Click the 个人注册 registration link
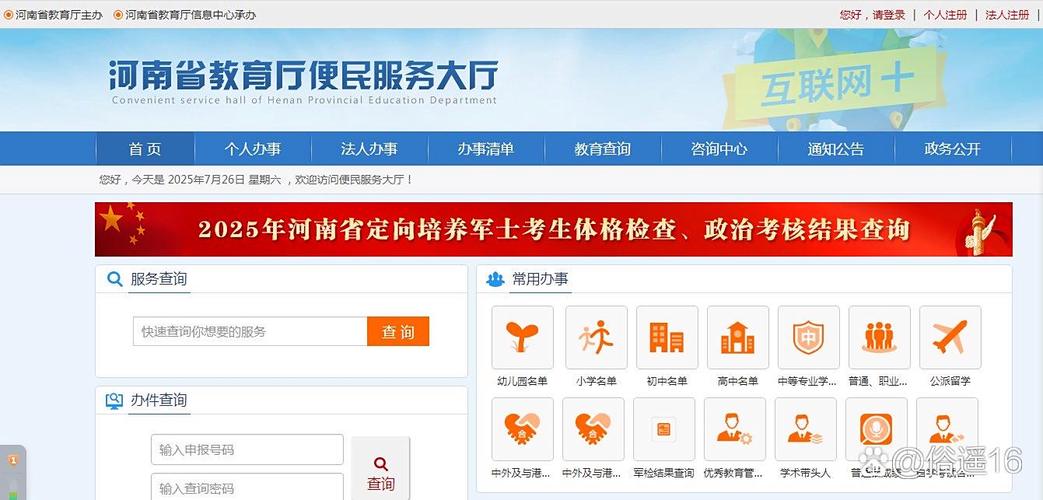The width and height of the screenshot is (1043, 500). pos(945,15)
